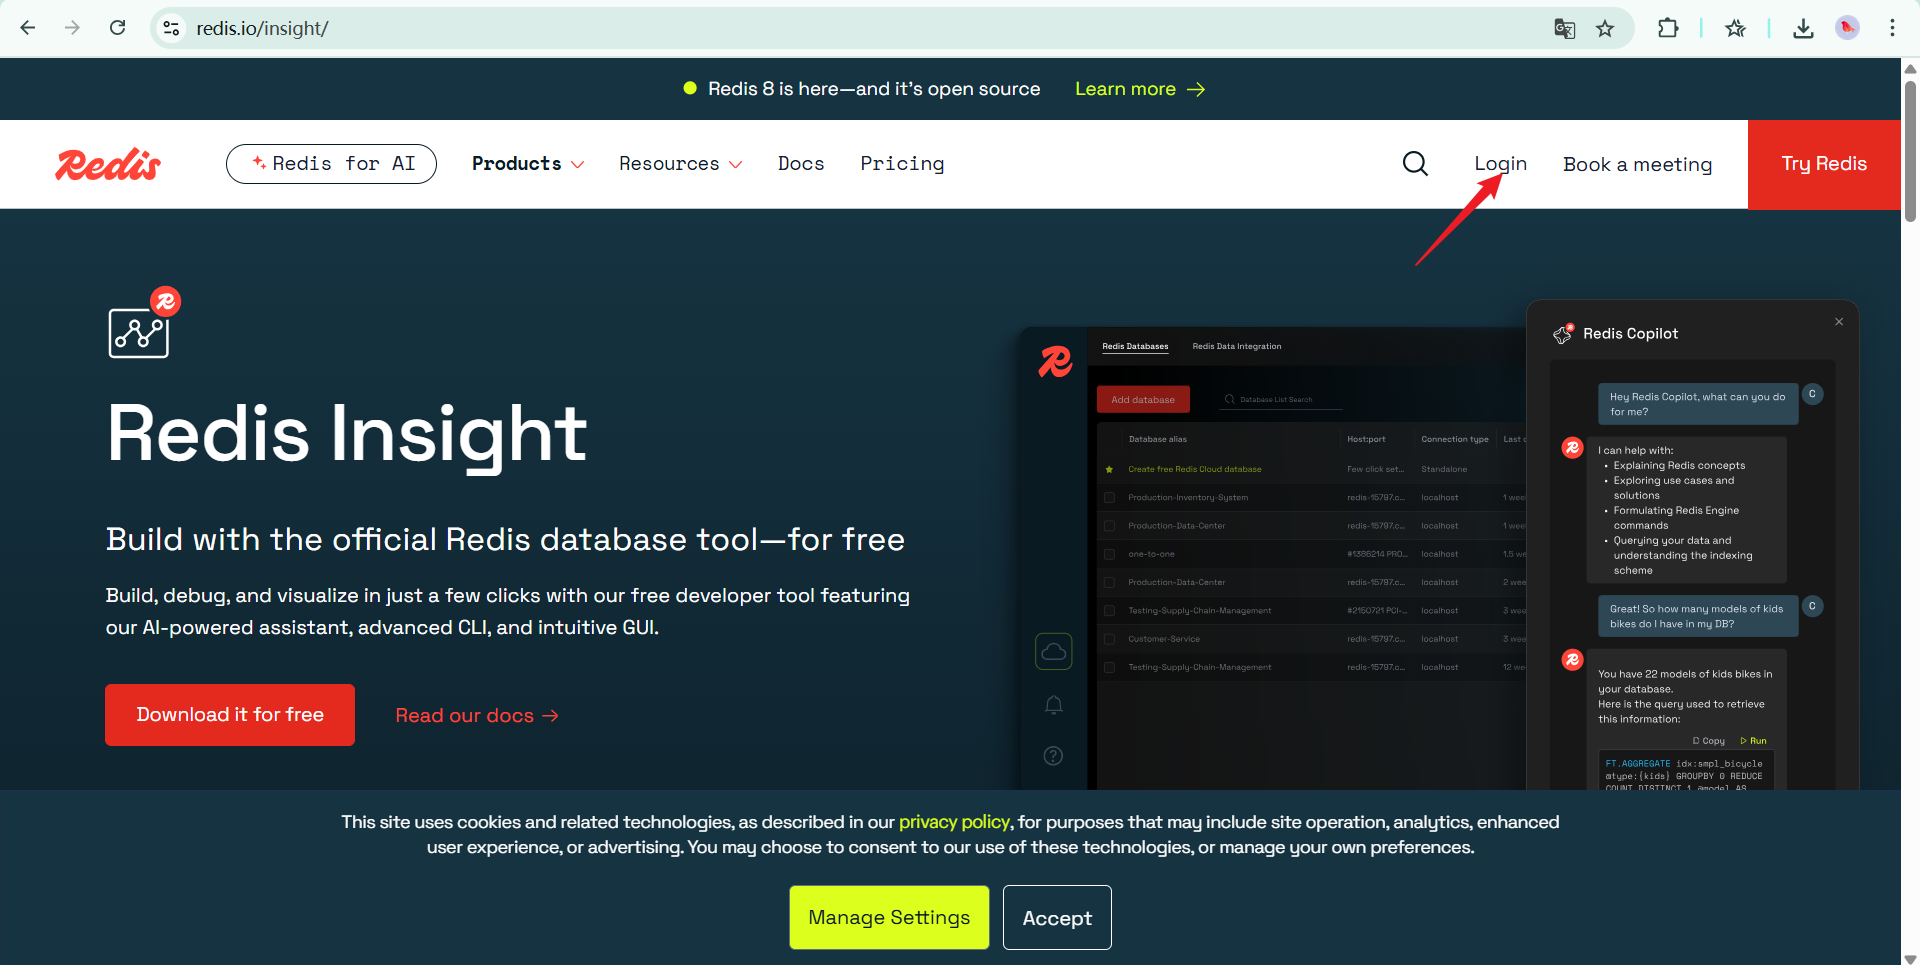
Task: Open site information icon in address bar
Action: [x=172, y=28]
